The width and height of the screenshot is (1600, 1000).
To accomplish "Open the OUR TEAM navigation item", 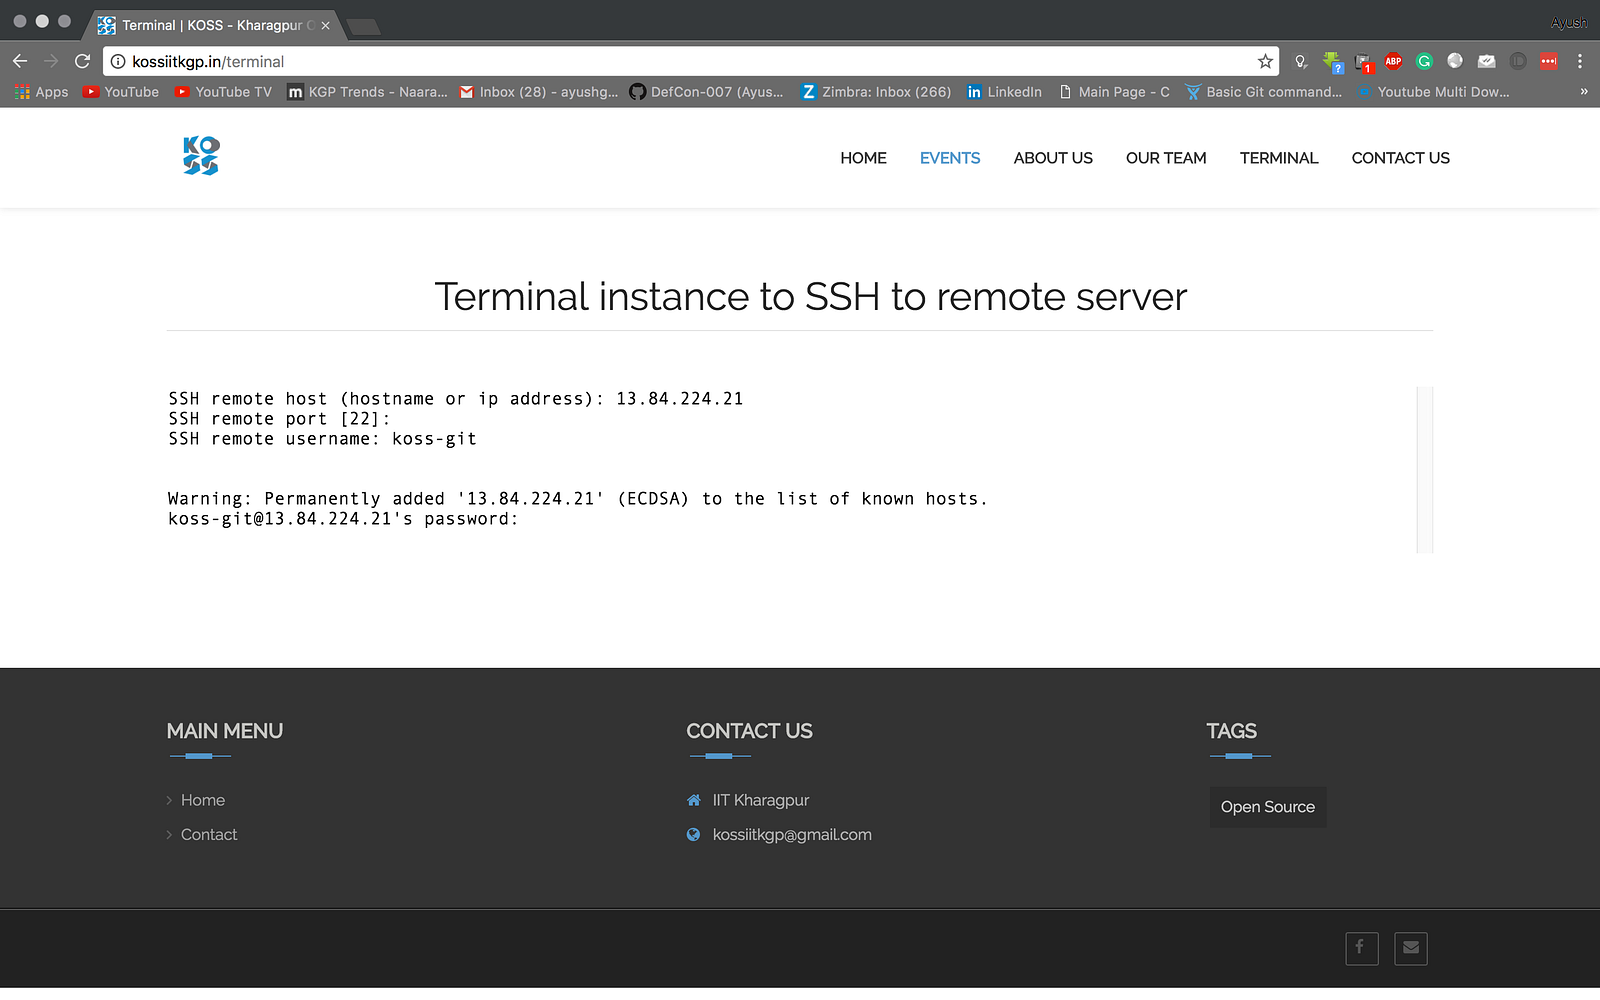I will click(x=1166, y=158).
